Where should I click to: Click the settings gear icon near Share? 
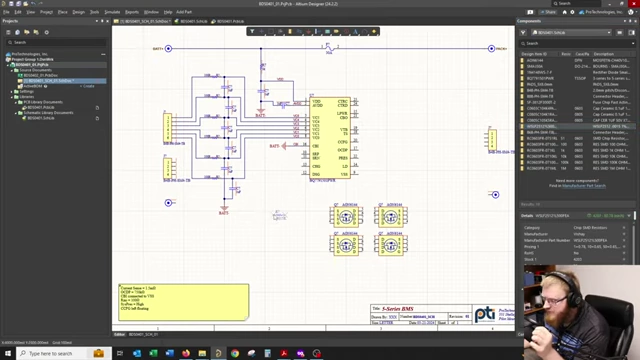click(572, 12)
